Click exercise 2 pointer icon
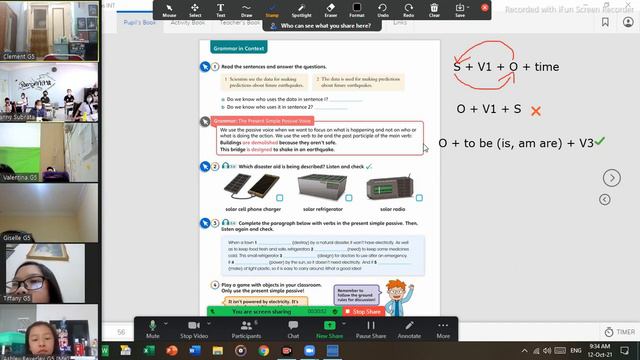Viewport: 640px width, 360px height. (x=205, y=167)
